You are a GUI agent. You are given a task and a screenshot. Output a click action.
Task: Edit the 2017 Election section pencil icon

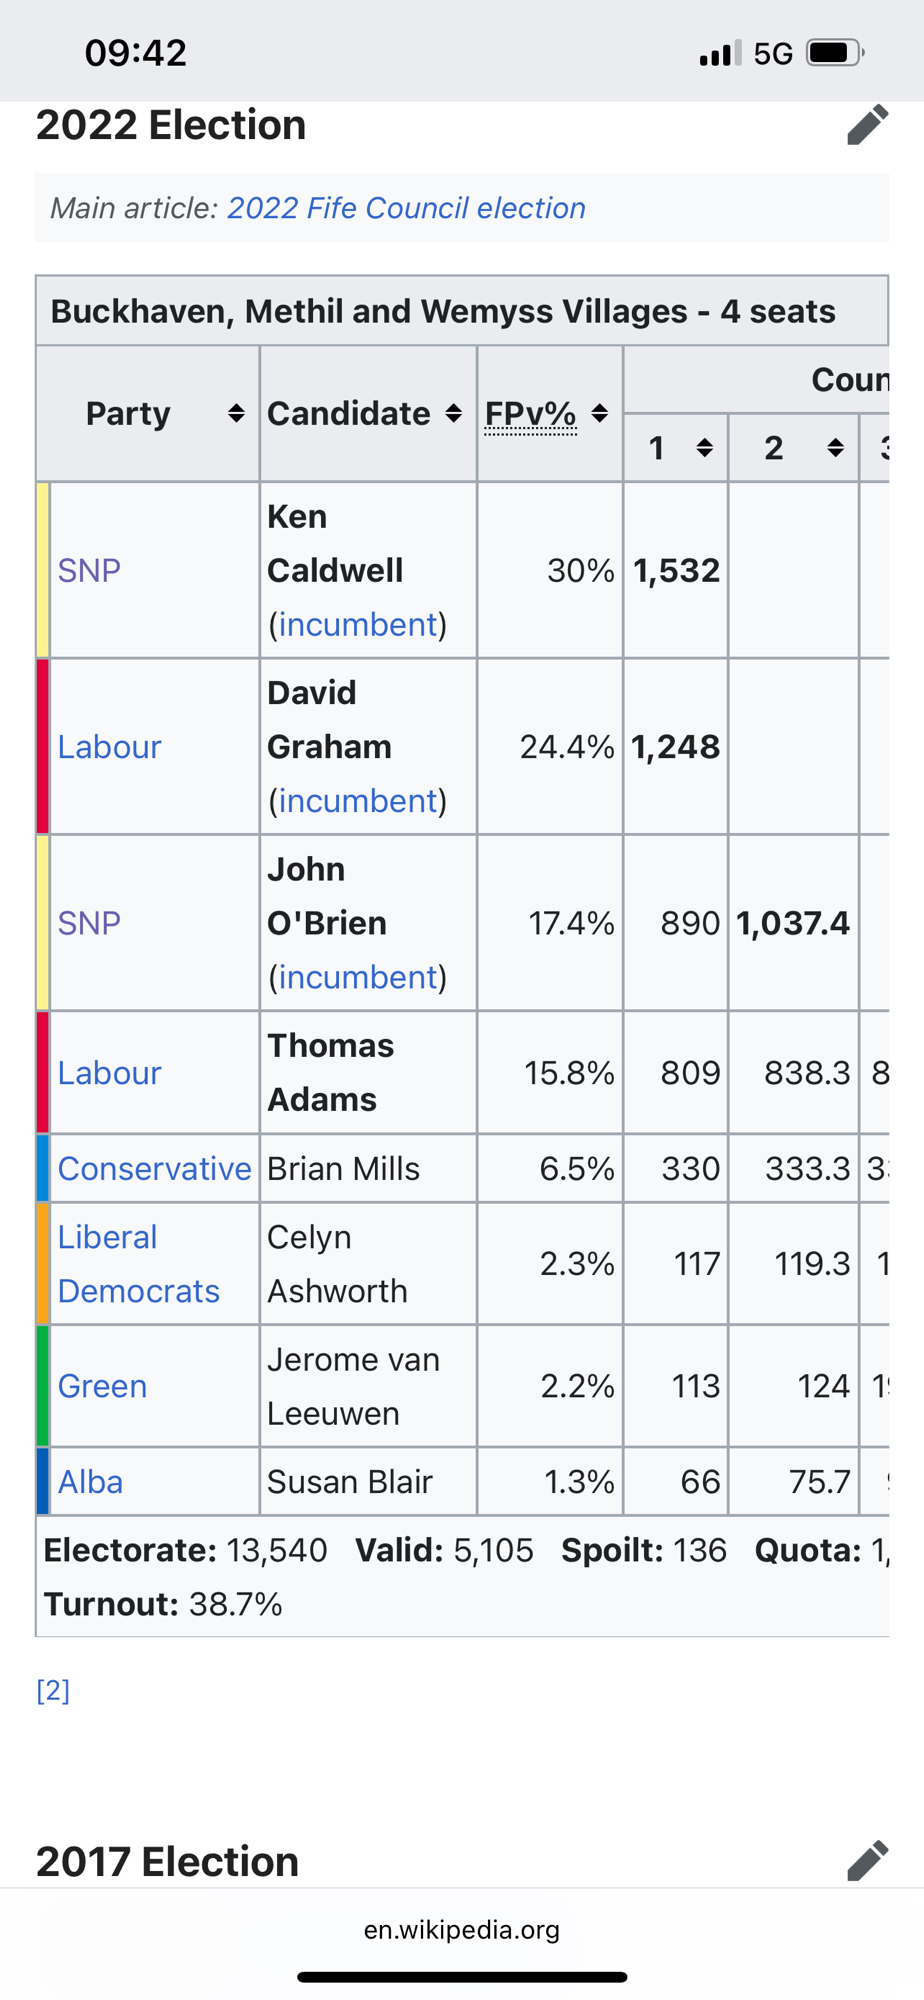pyautogui.click(x=867, y=1860)
